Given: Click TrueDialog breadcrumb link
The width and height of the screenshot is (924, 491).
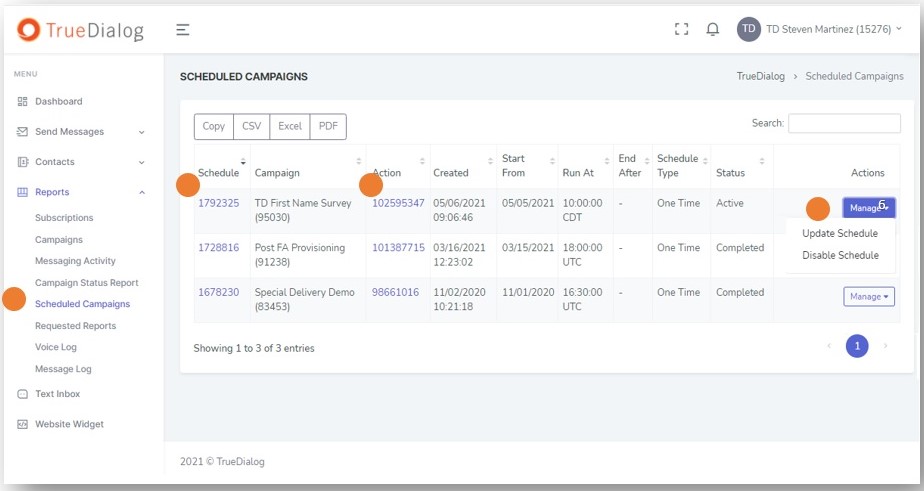Looking at the screenshot, I should [x=761, y=76].
